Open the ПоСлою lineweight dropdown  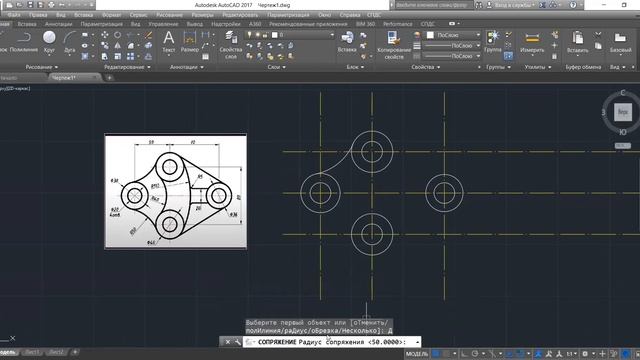(x=452, y=46)
